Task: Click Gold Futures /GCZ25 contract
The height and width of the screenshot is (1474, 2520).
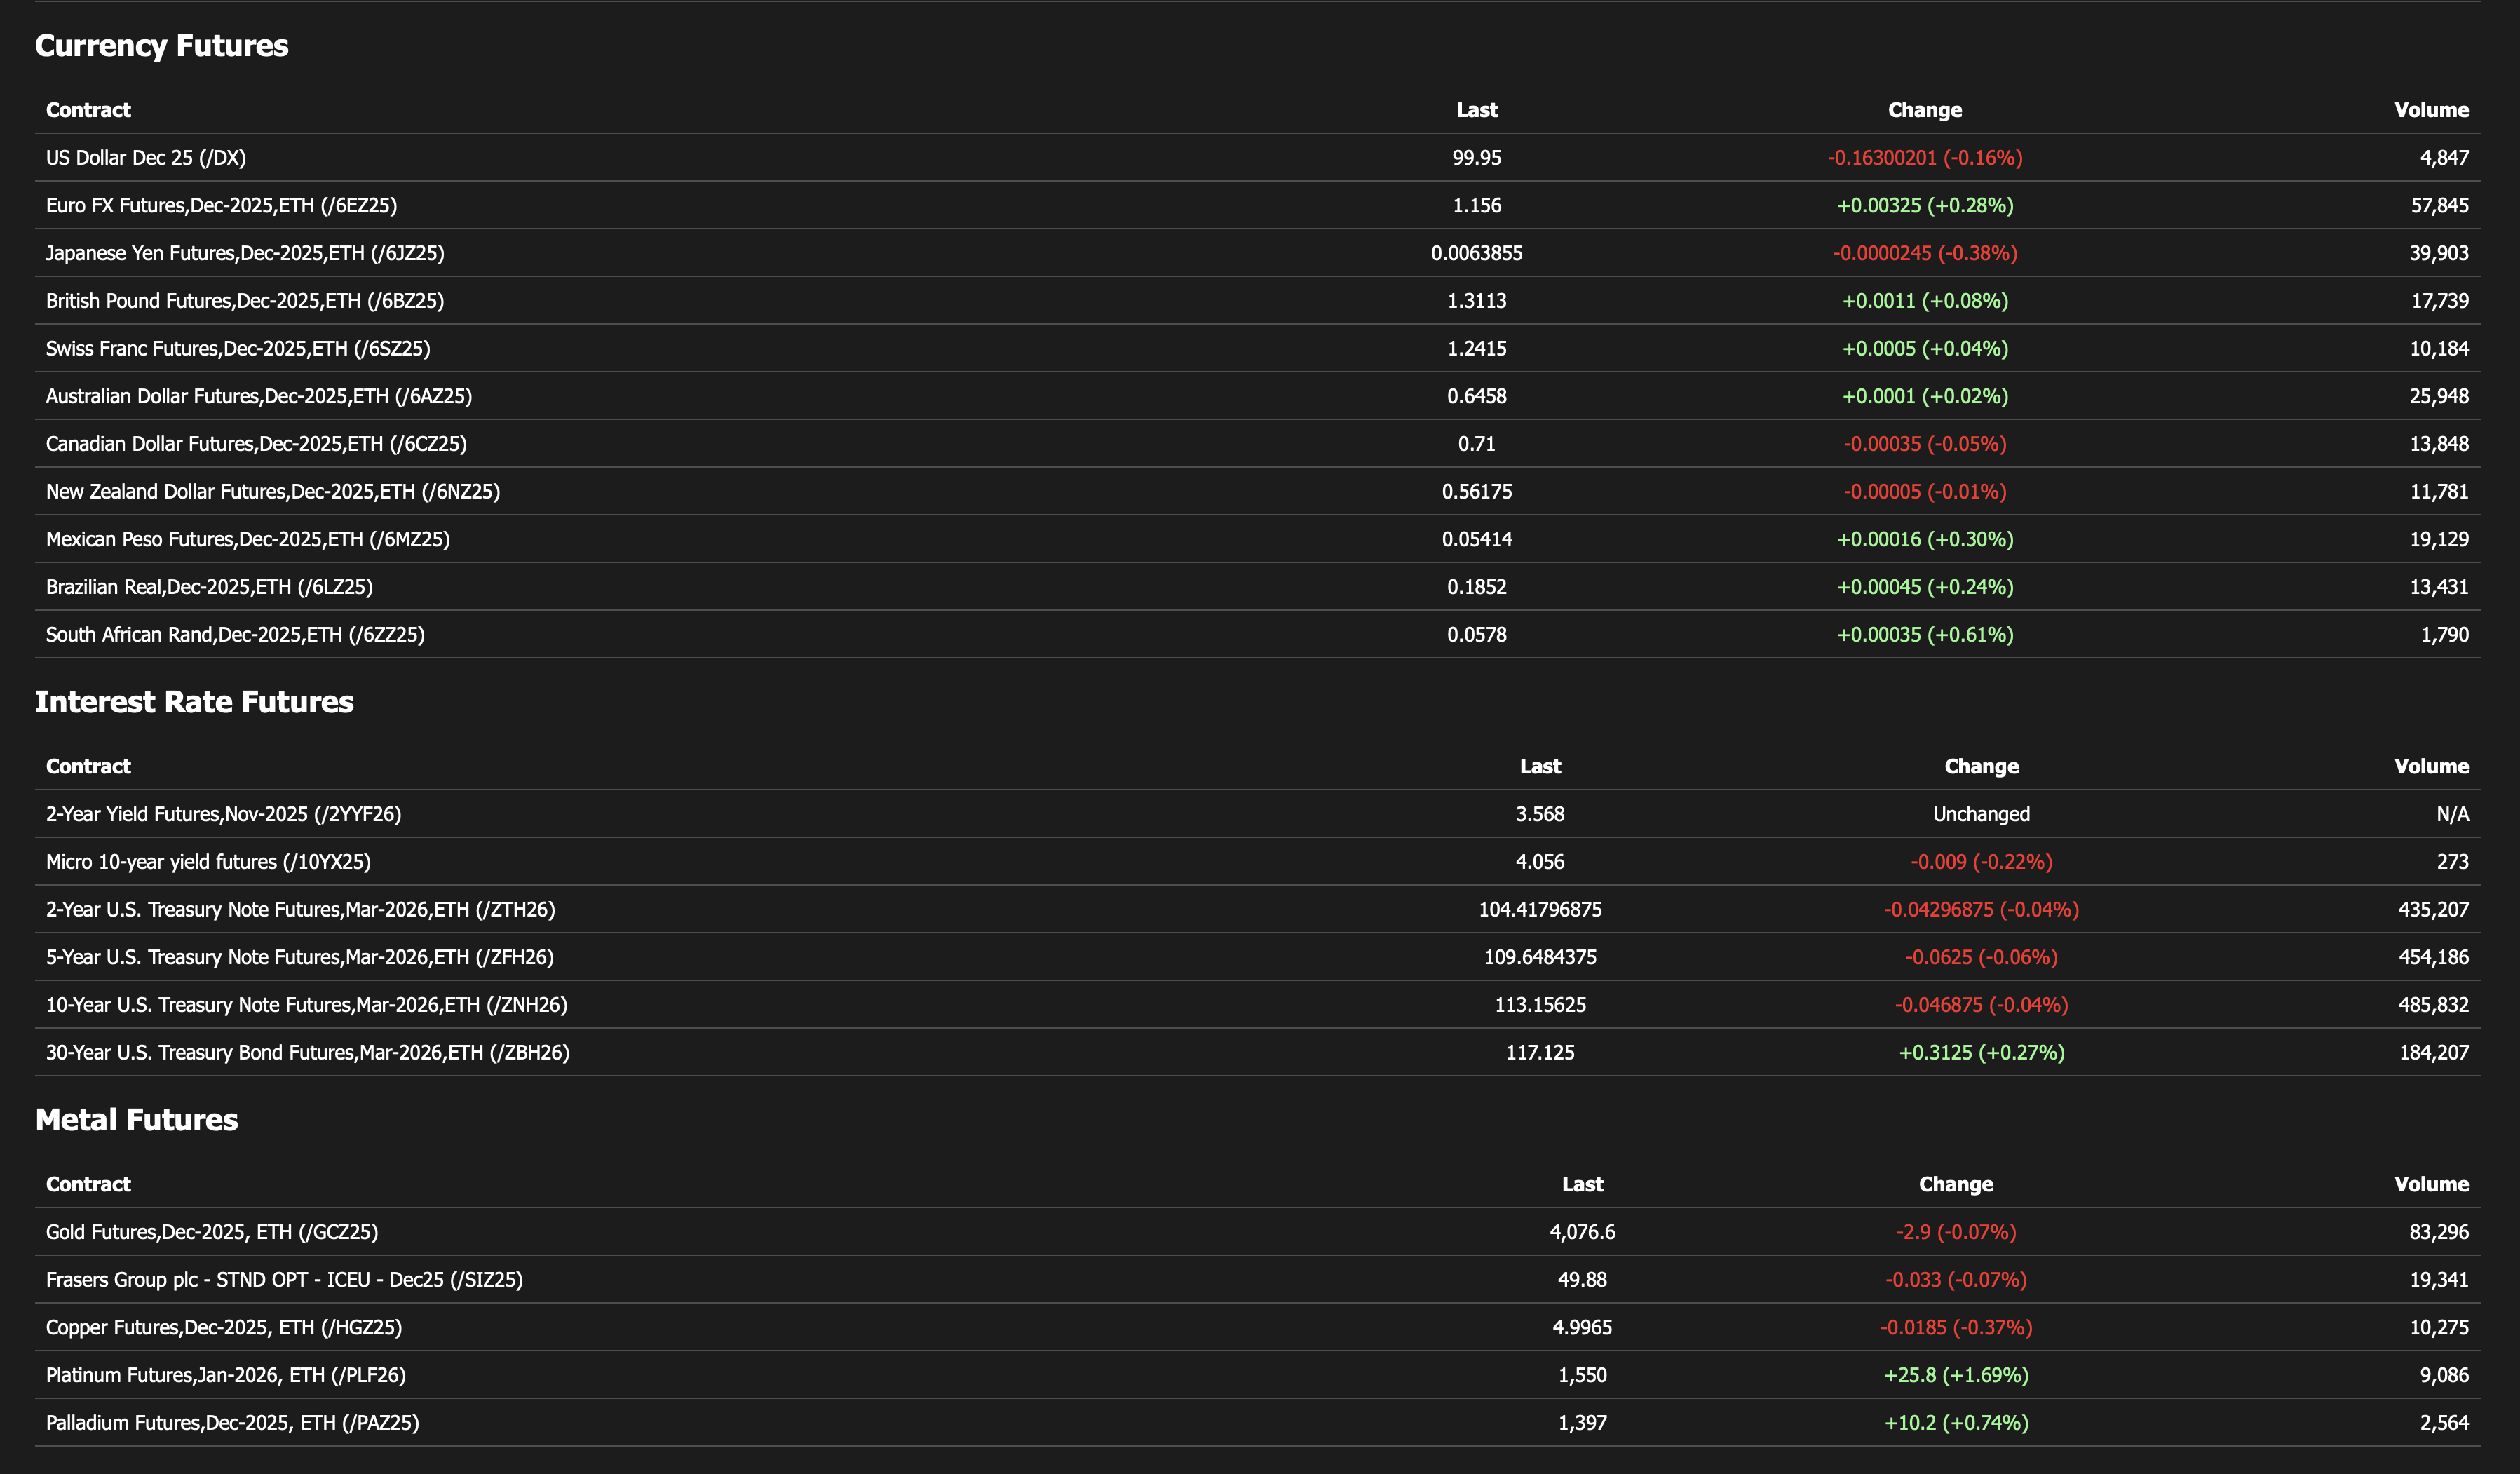Action: (x=212, y=1232)
